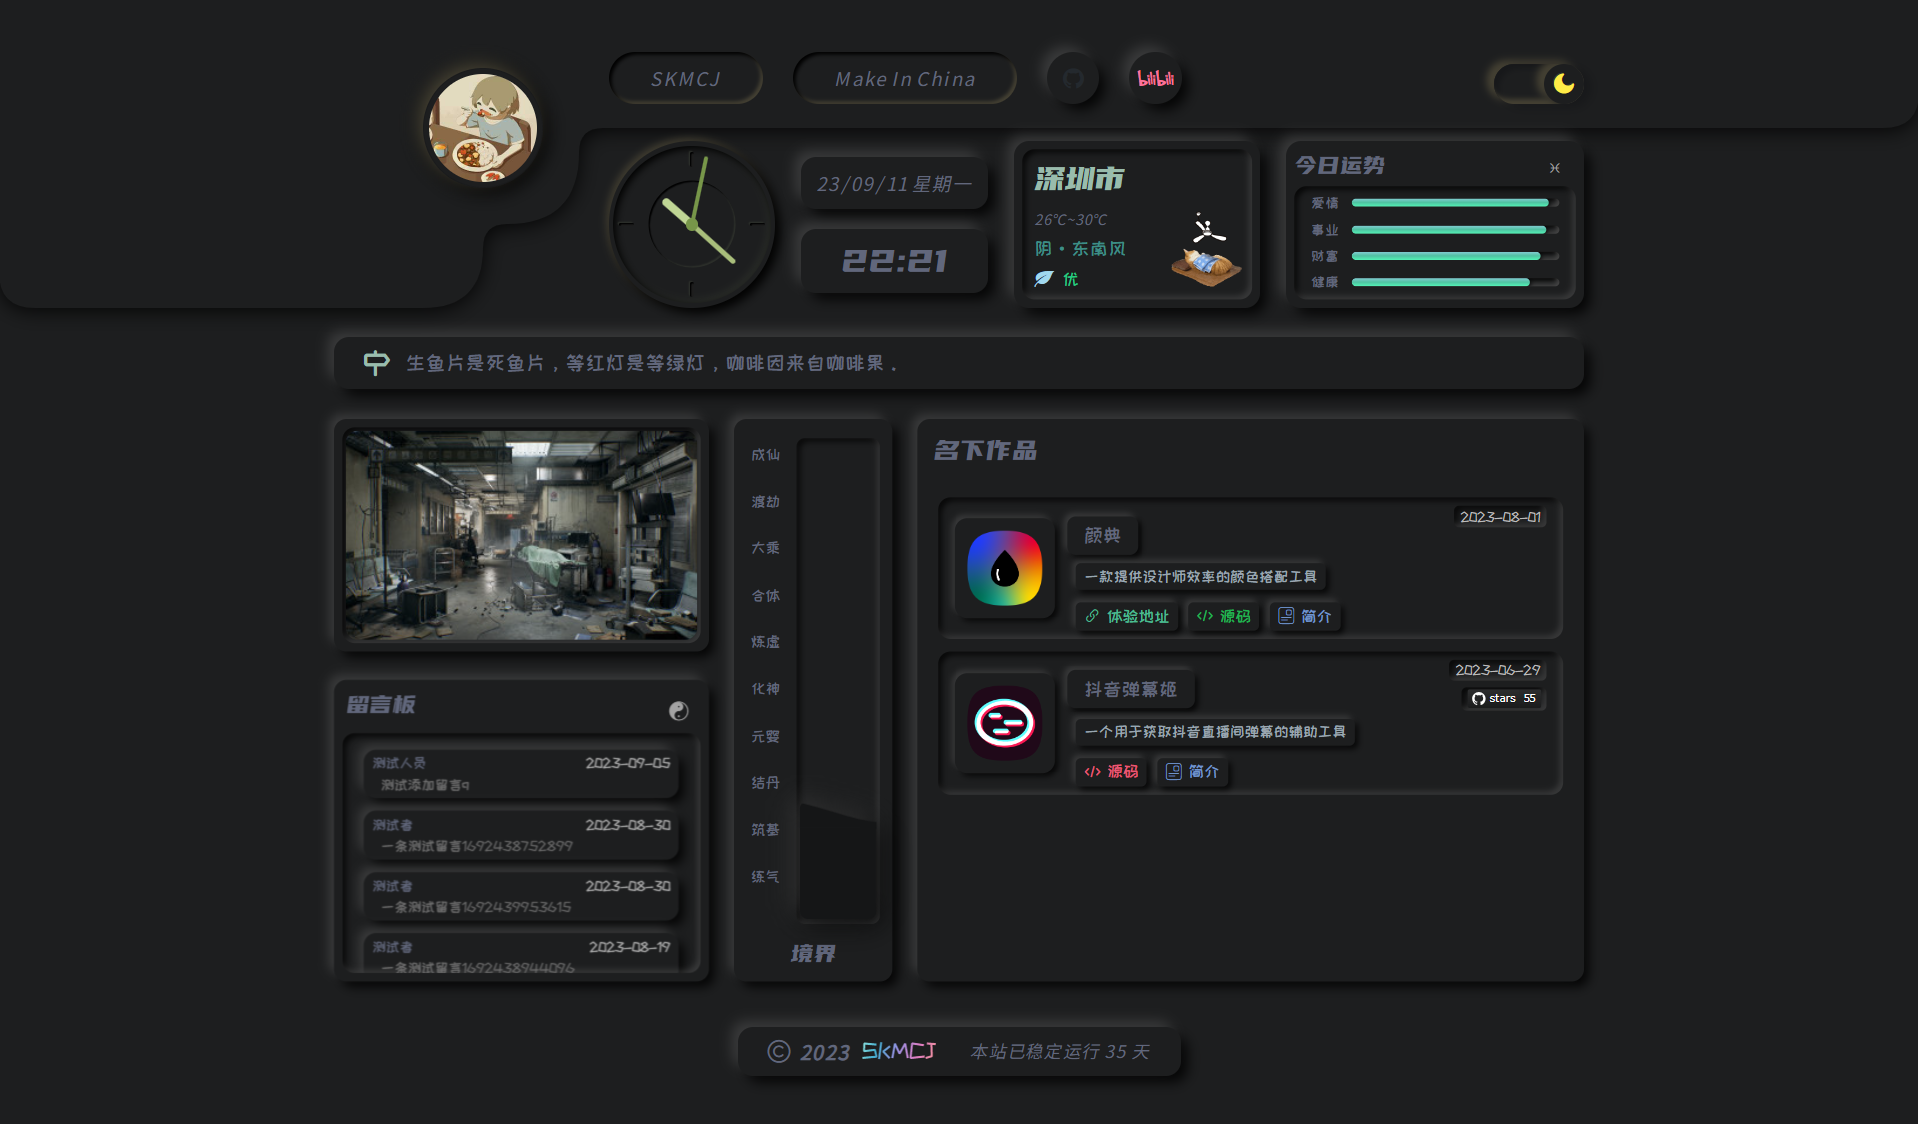Open 源码 source link for 抖音弹幕姬

pos(1111,771)
